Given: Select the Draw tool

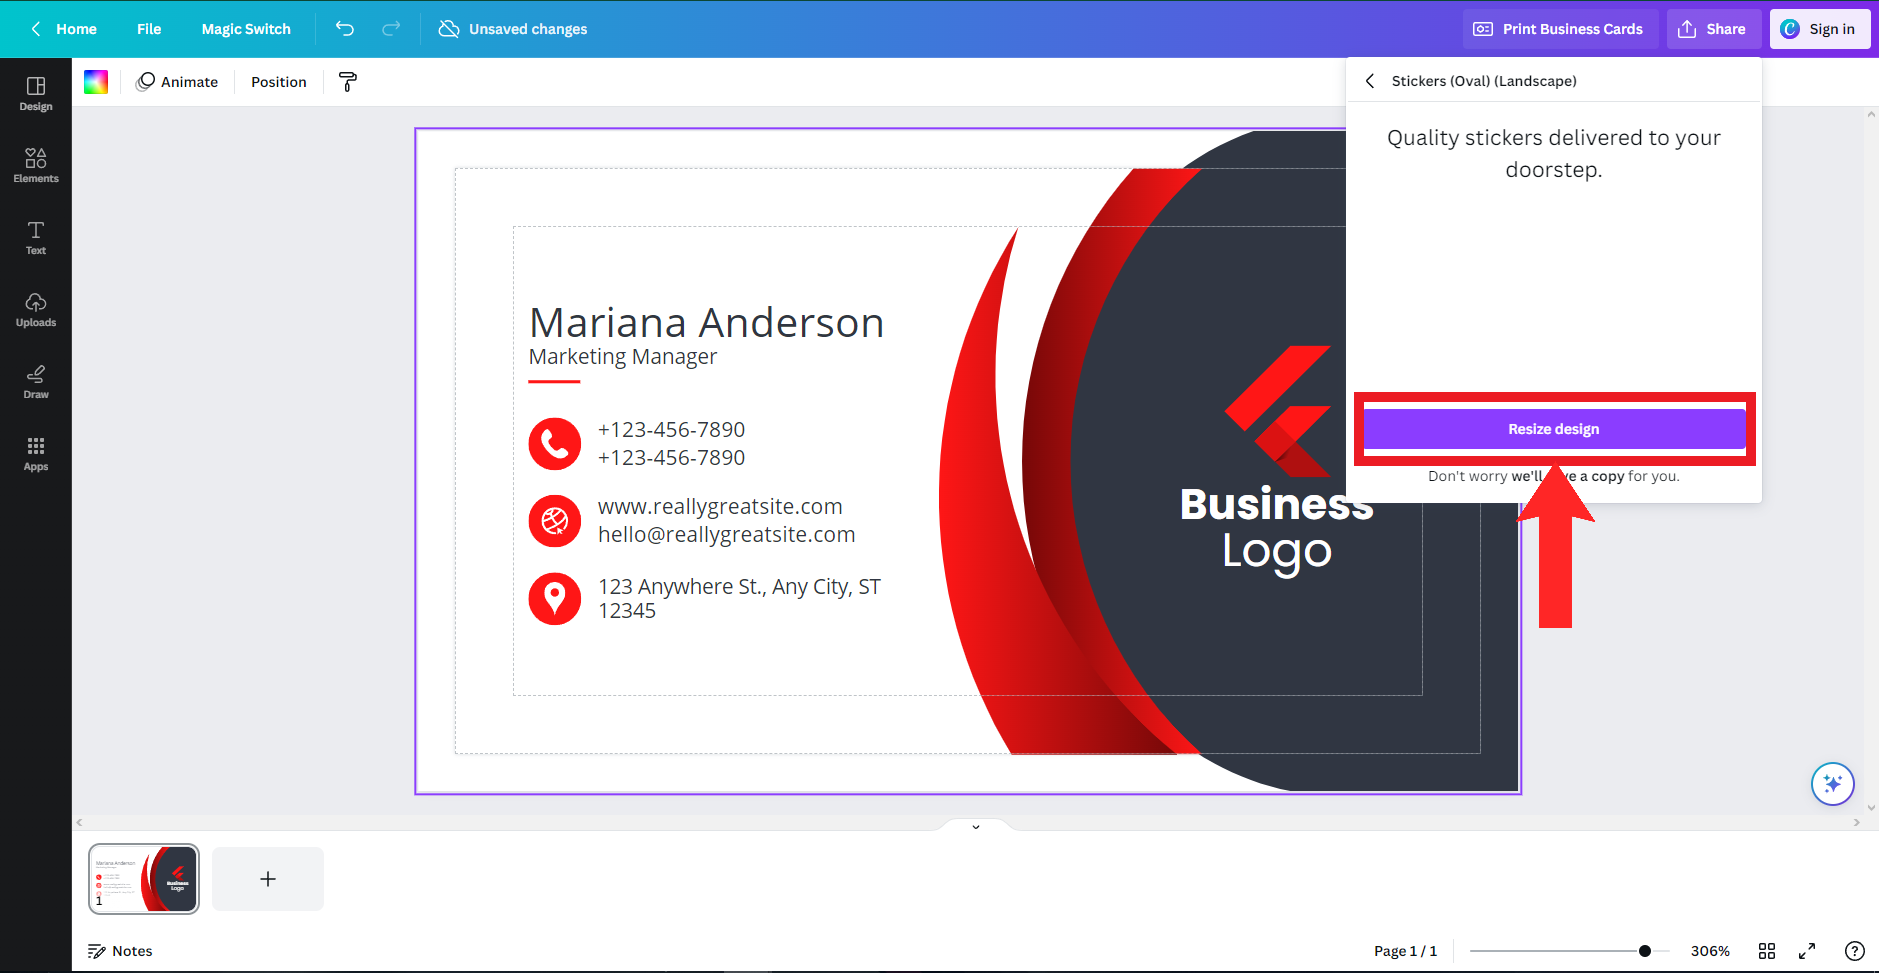Looking at the screenshot, I should pos(36,381).
